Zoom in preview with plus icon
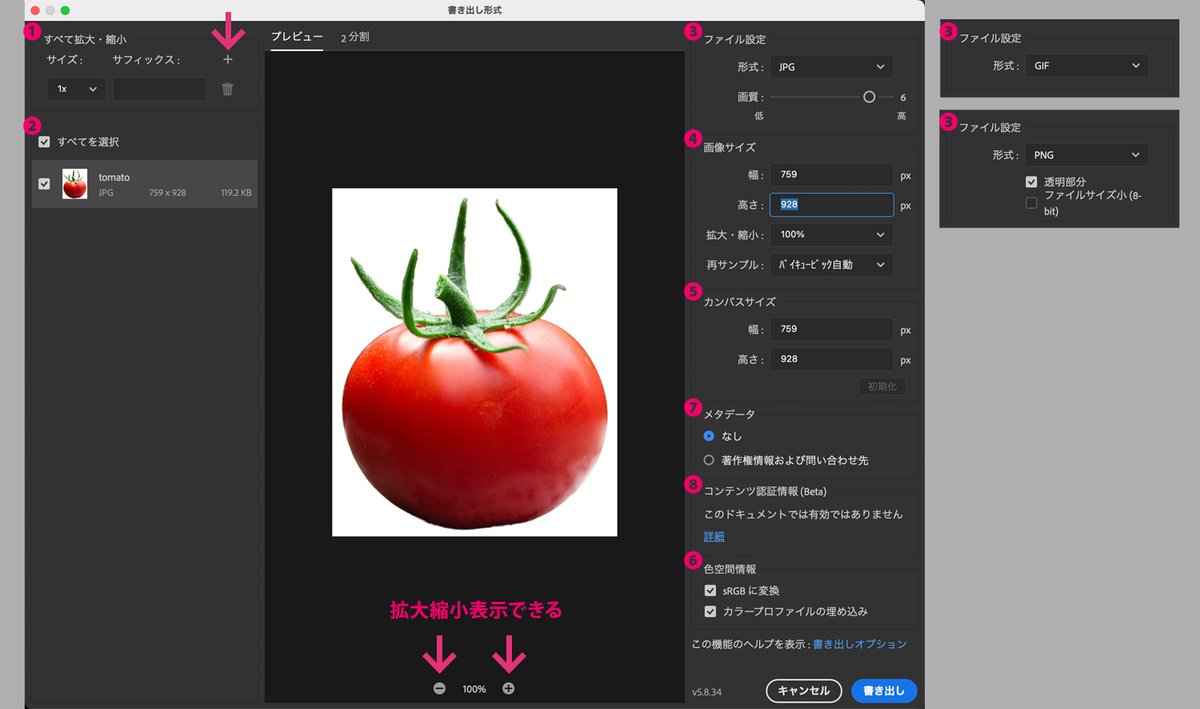The height and width of the screenshot is (709, 1200). (508, 689)
